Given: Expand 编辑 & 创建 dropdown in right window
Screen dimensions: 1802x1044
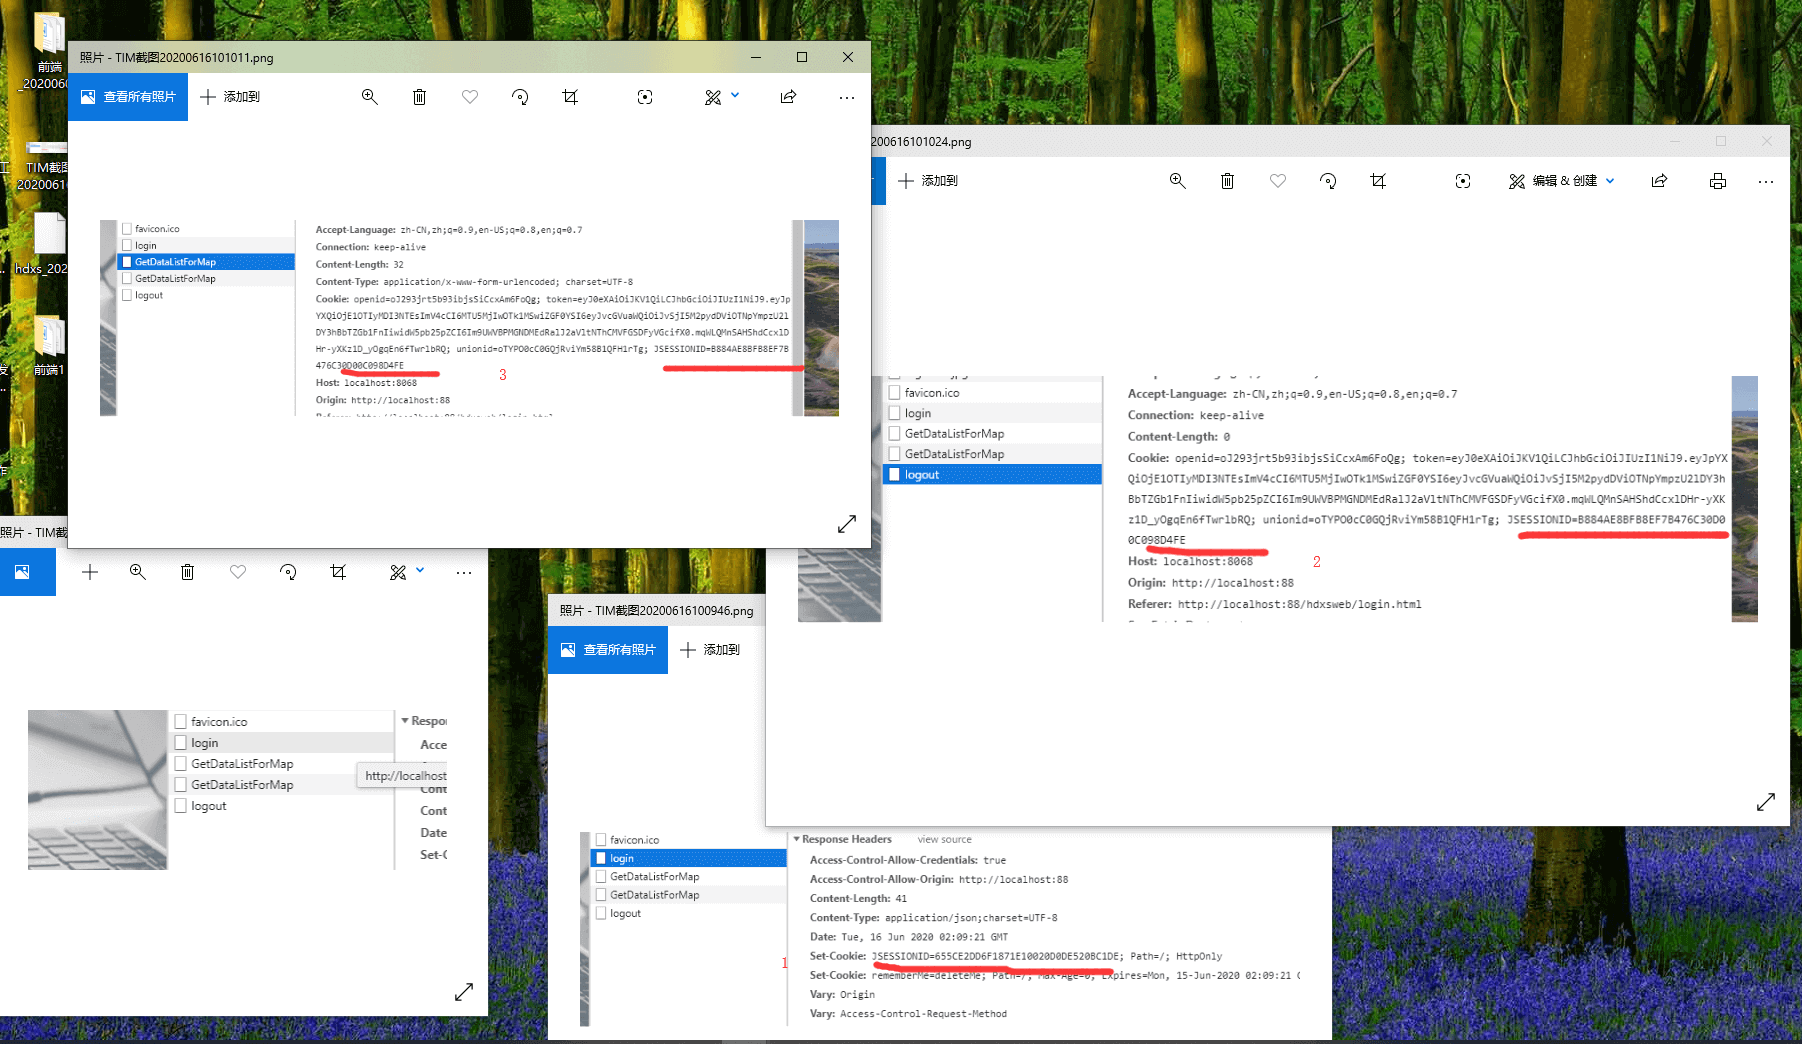Looking at the screenshot, I should (1610, 181).
